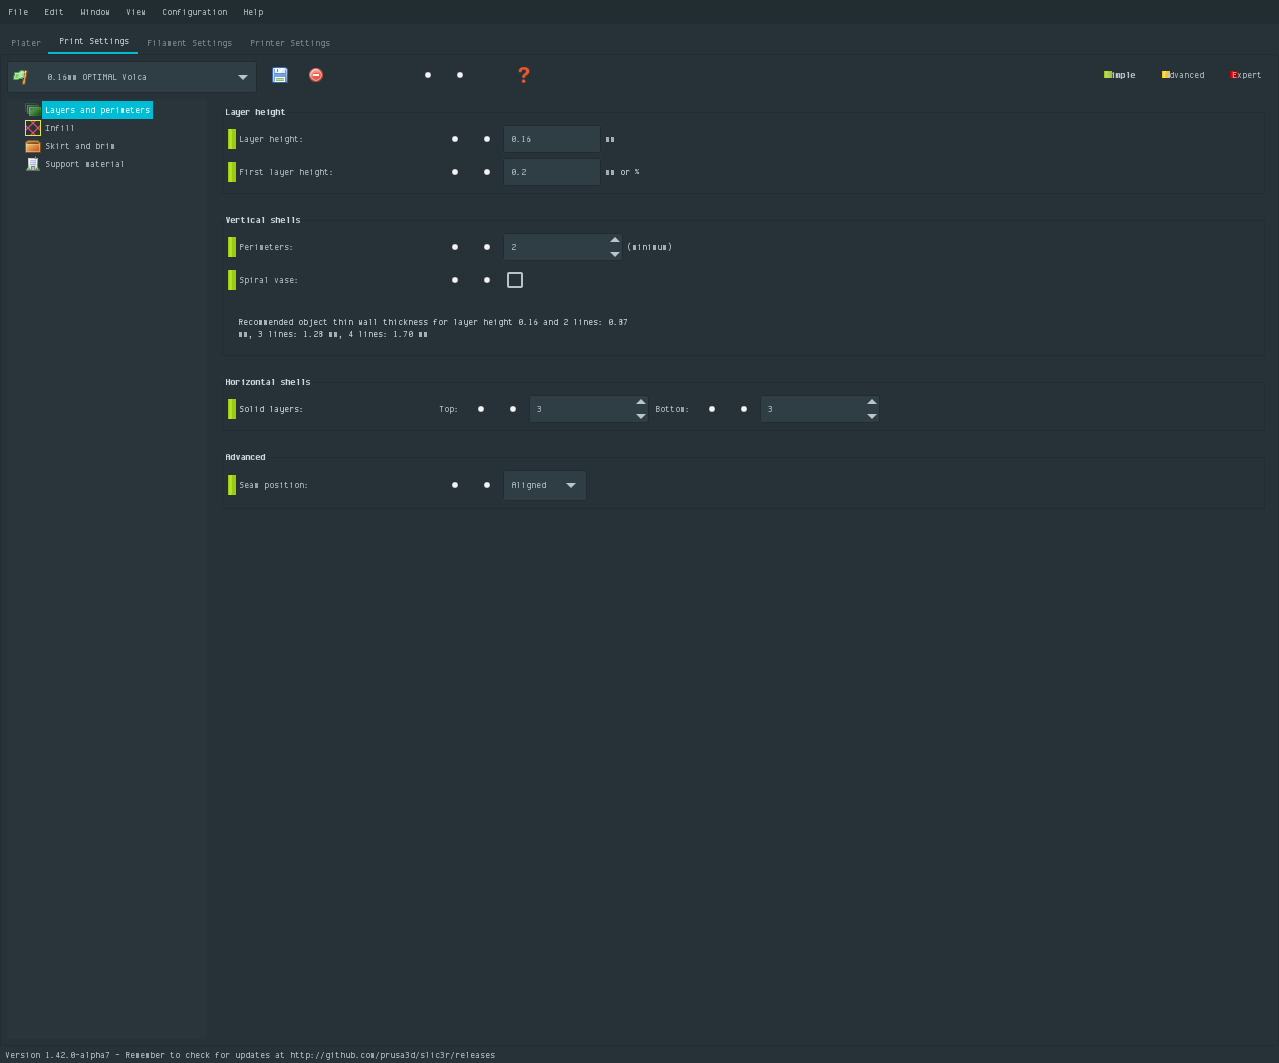Open Support material settings page
Viewport: 1279px width, 1063px height.
85,164
